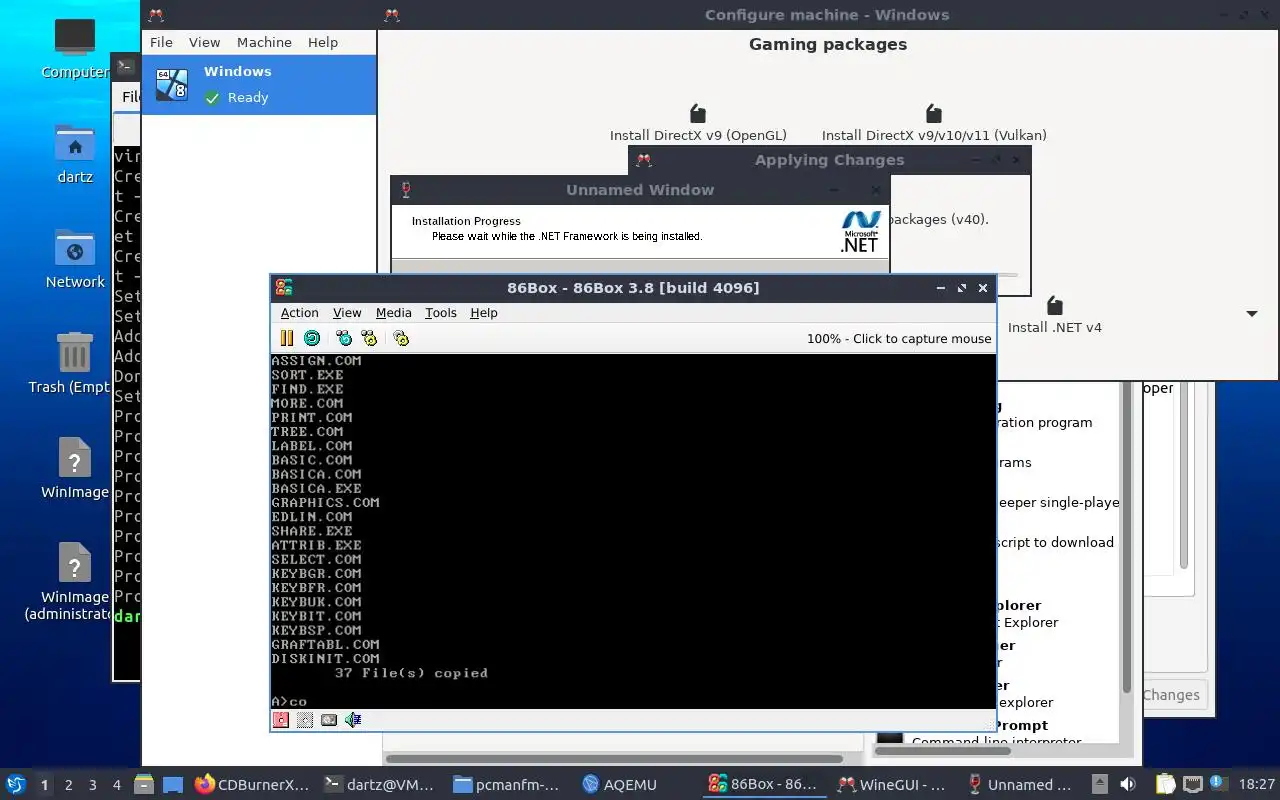Image resolution: width=1280 pixels, height=800 pixels.
Task: Click the Install DirectX v9 (OpenGL) package icon
Action: click(698, 113)
